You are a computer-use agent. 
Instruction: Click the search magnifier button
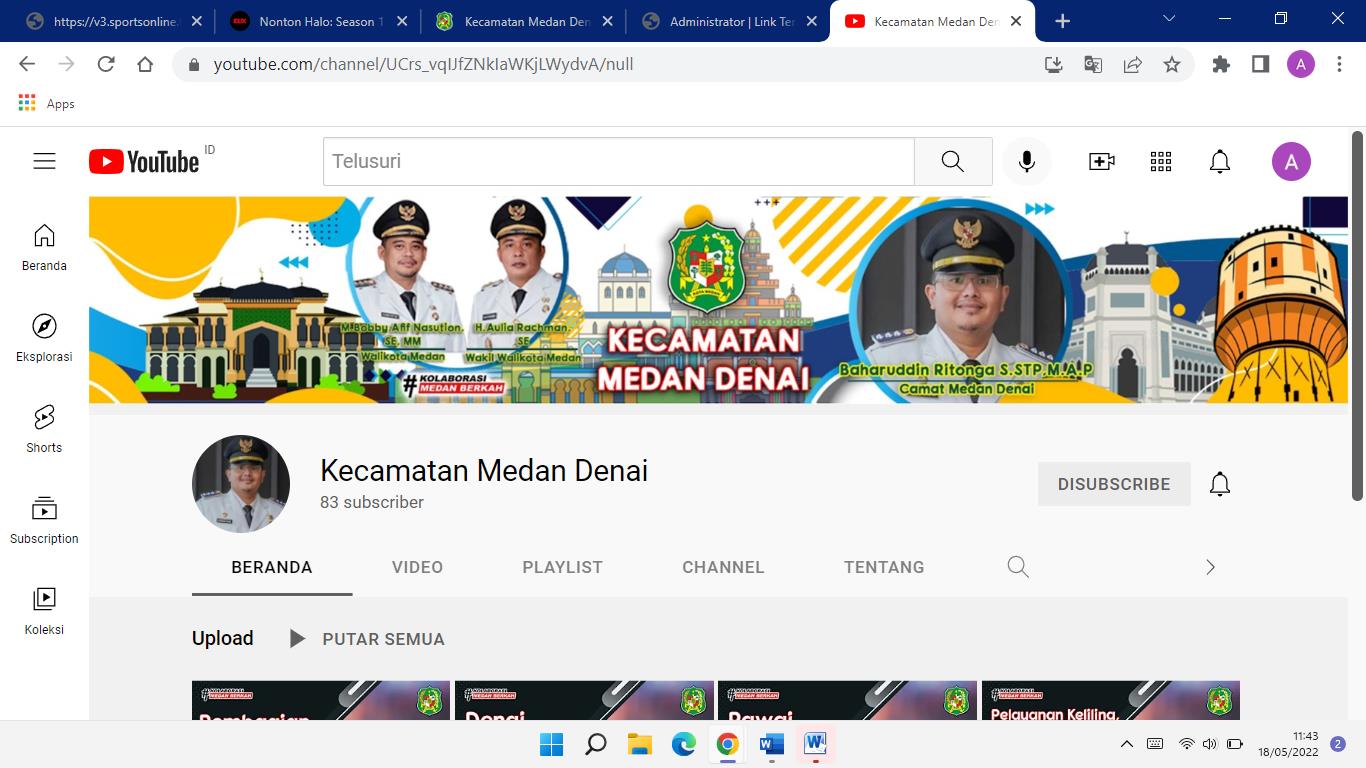pos(953,161)
